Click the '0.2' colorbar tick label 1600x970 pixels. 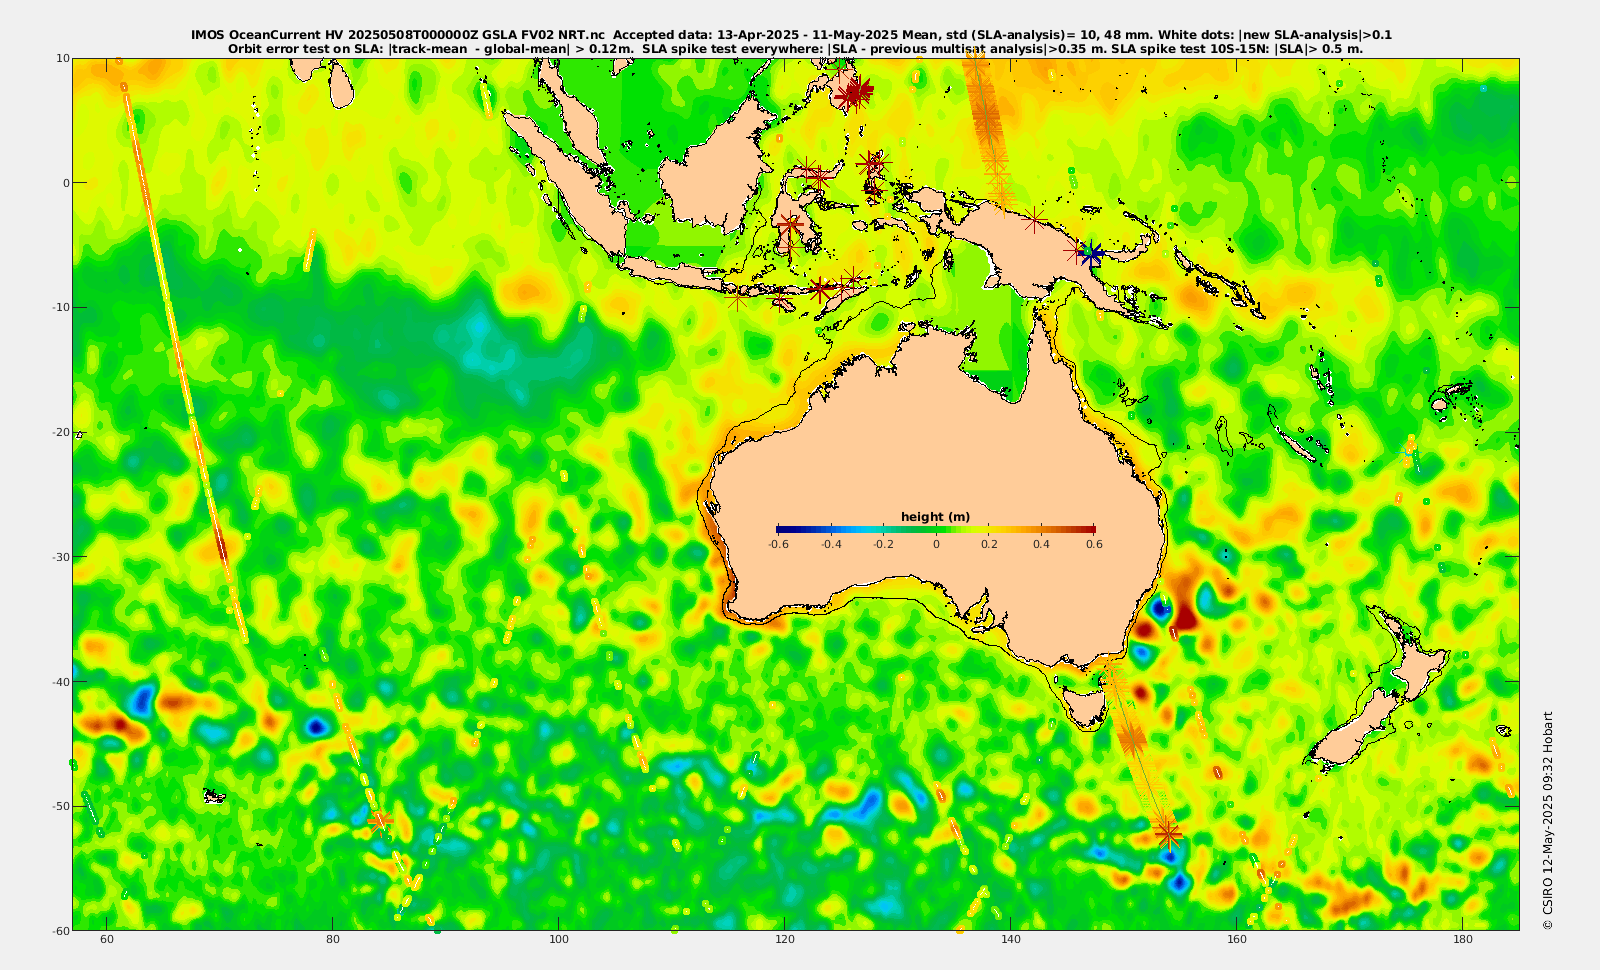click(x=989, y=544)
